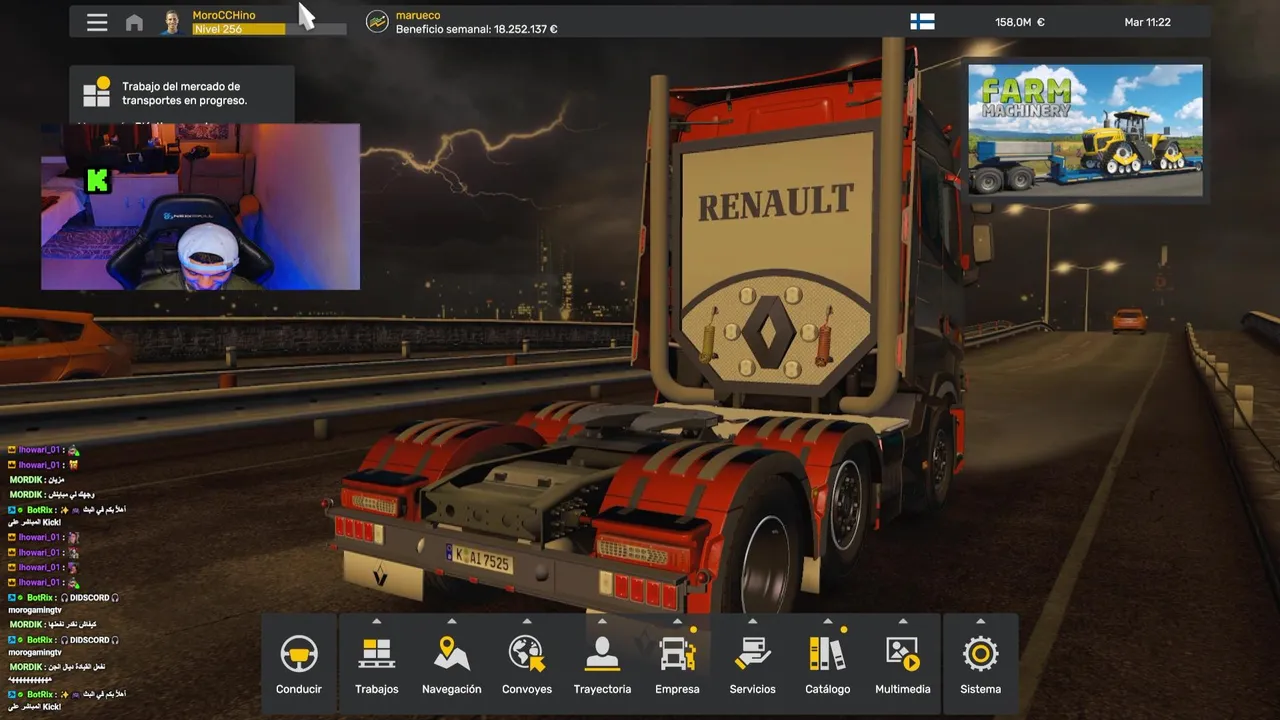Image resolution: width=1280 pixels, height=720 pixels.
Task: Open Multimedia picture-play icon
Action: pyautogui.click(x=903, y=654)
